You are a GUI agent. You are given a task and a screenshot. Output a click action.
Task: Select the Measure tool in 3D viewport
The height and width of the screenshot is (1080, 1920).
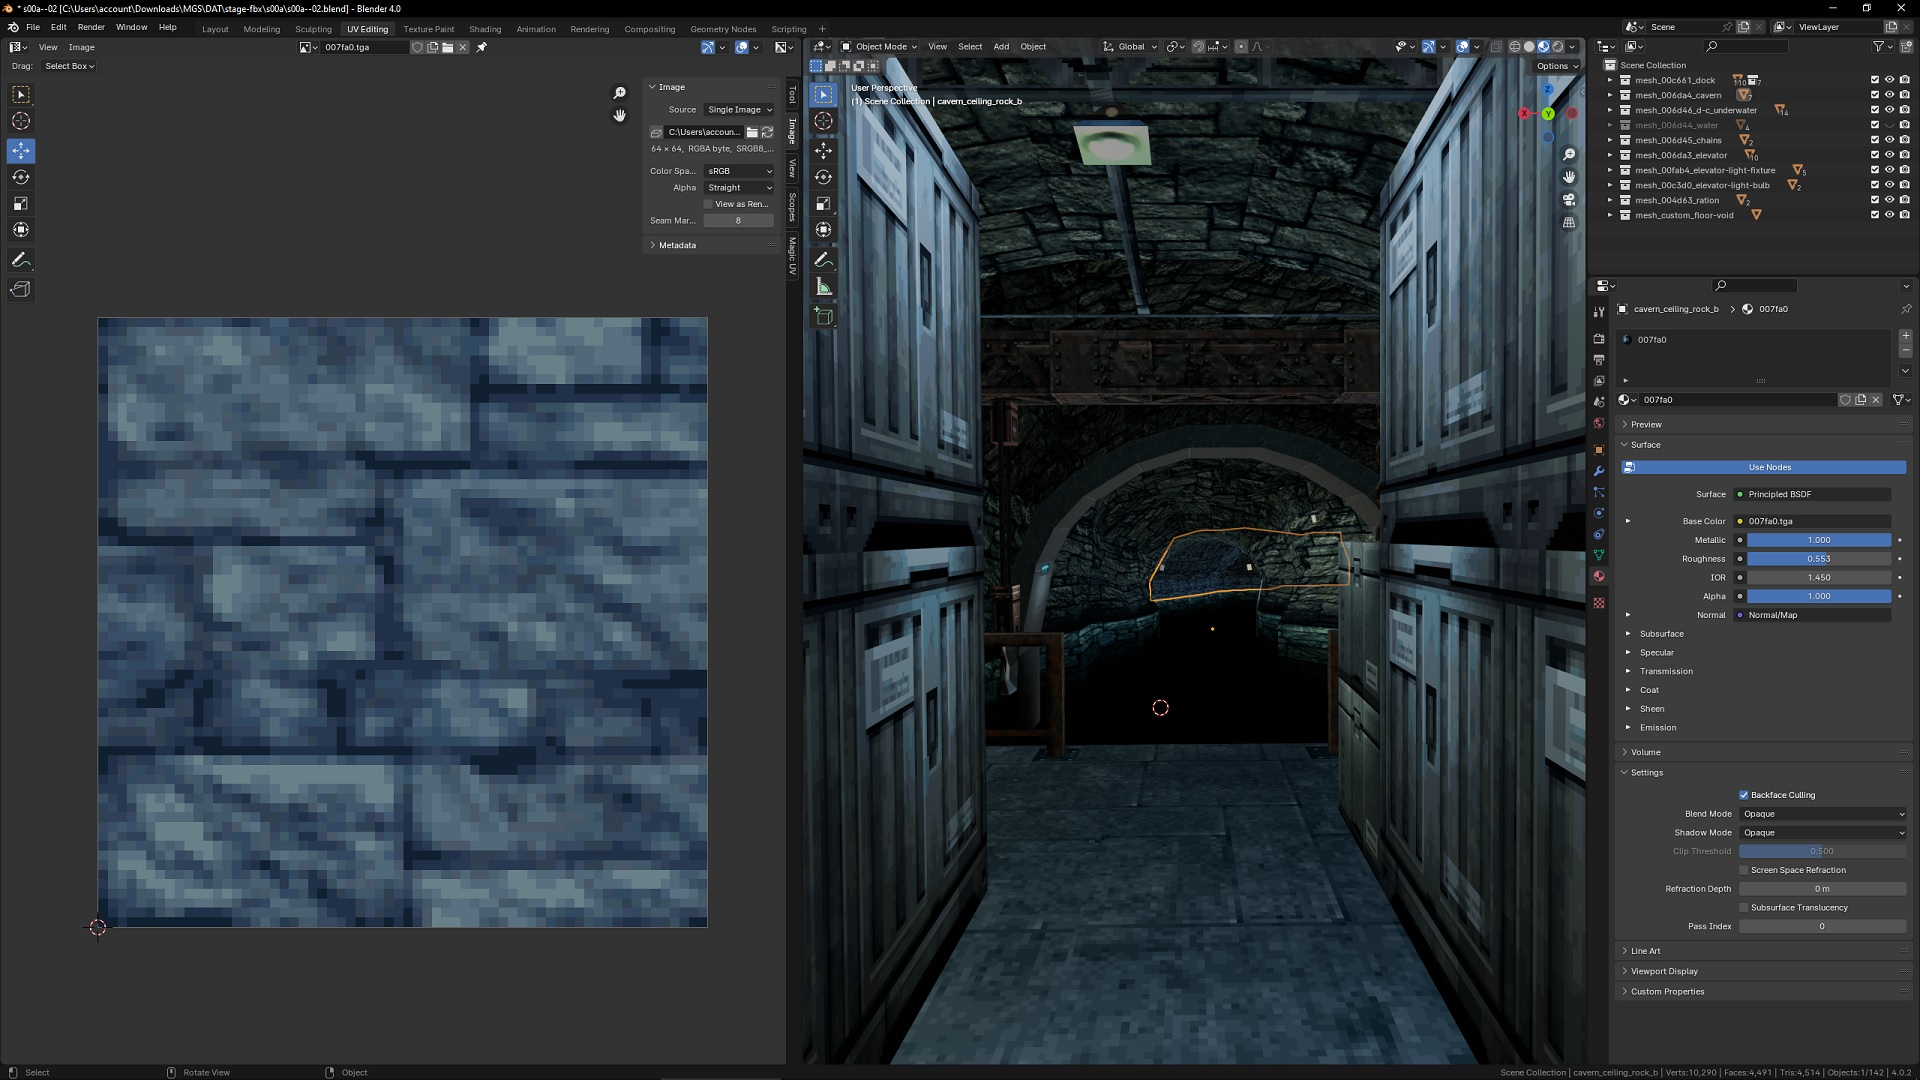point(823,287)
